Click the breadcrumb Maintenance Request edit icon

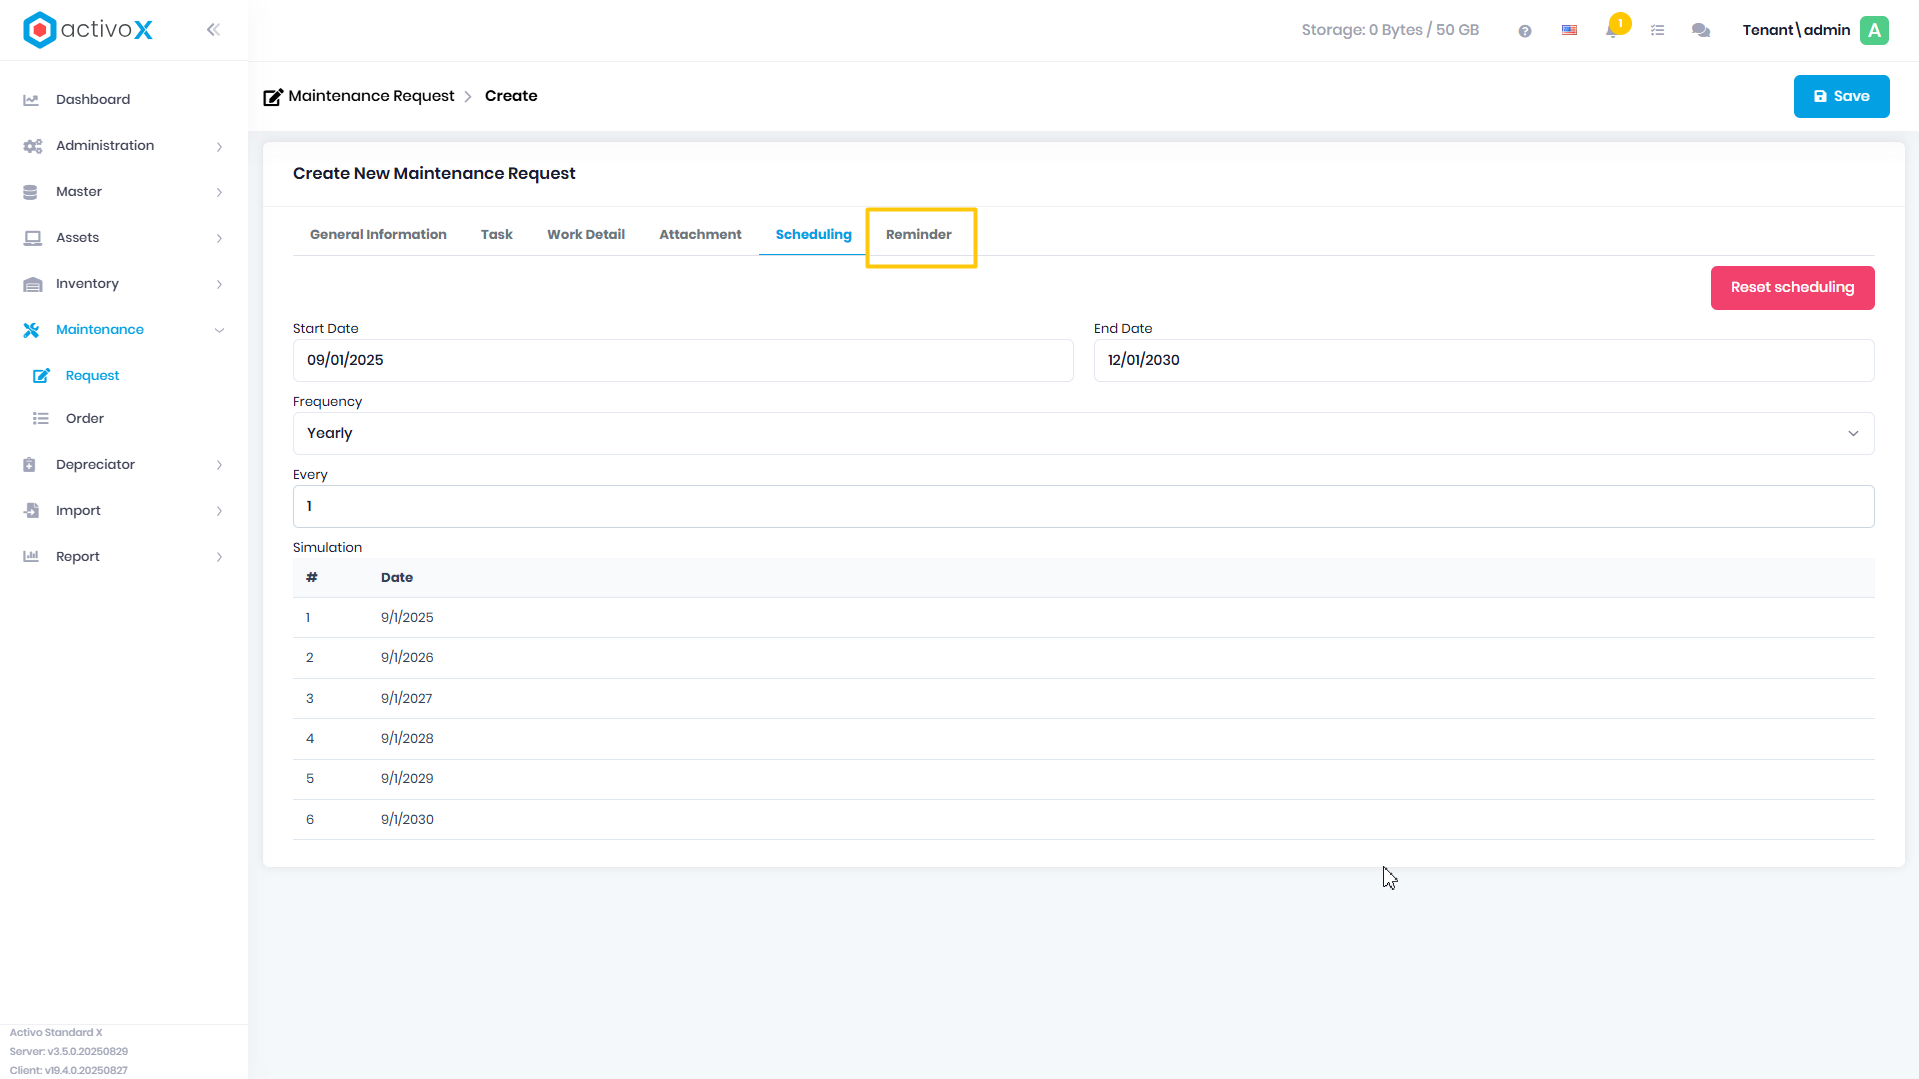point(273,97)
